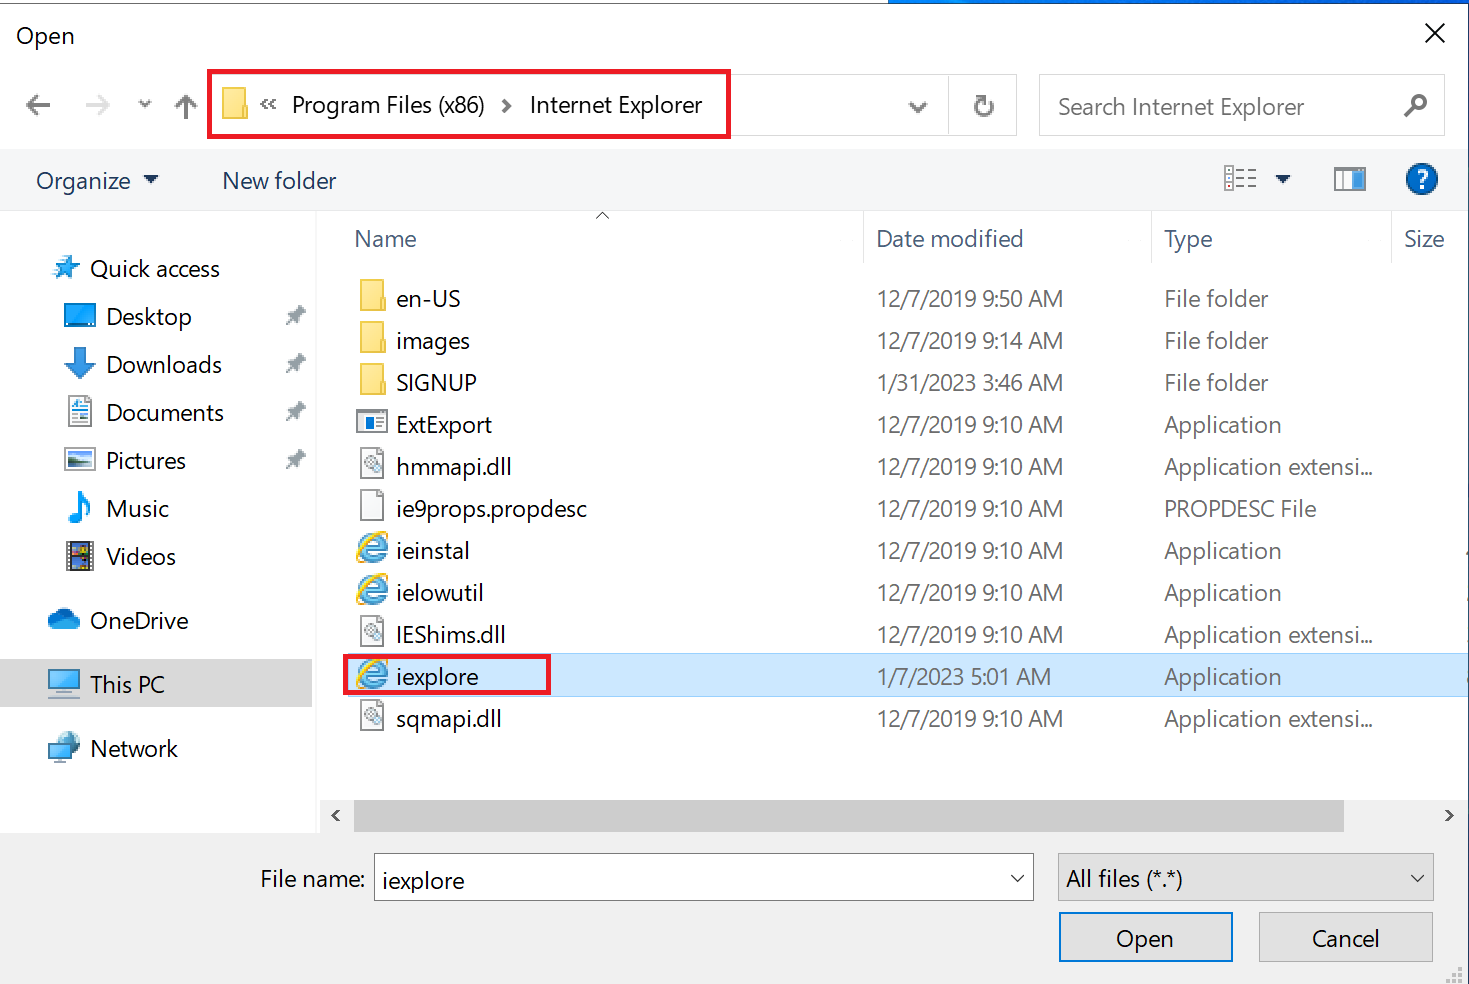Select Quick access in sidebar
Image resolution: width=1469 pixels, height=984 pixels.
click(154, 269)
